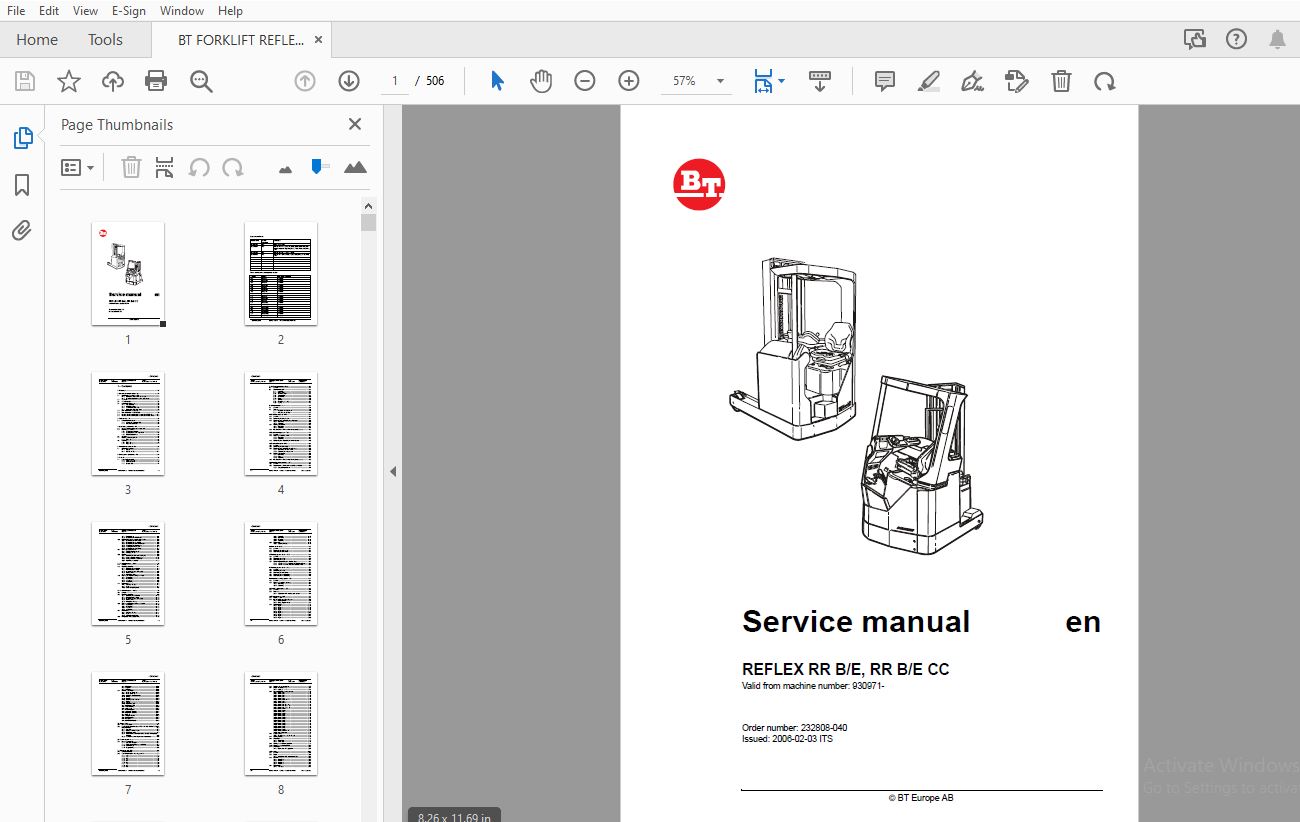Select page 7 thumbnail
1300x822 pixels.
pos(128,724)
